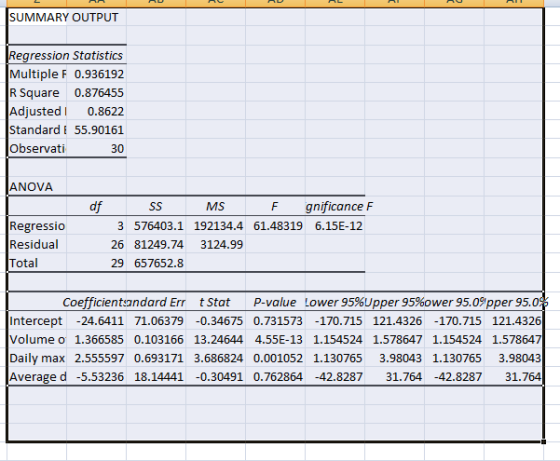Select Daily max coefficient 2.555597
The height and width of the screenshot is (461, 560).
coord(96,358)
